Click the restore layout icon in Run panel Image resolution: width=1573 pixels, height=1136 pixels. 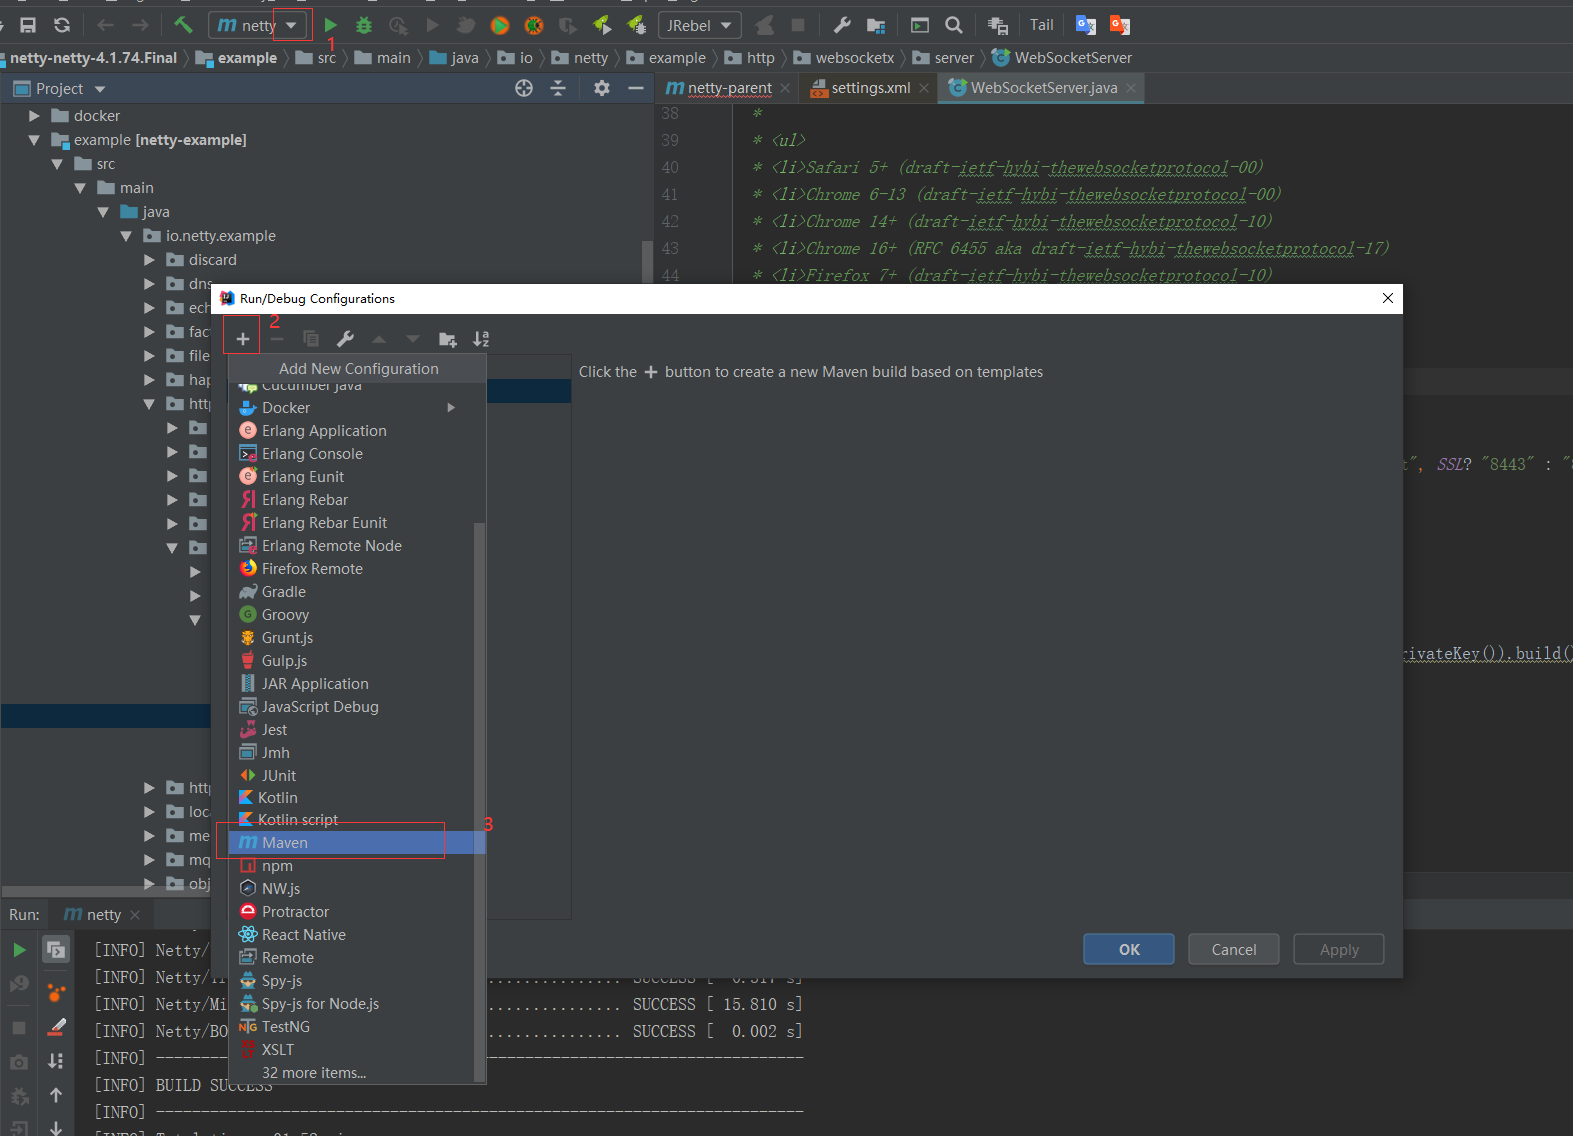point(56,950)
